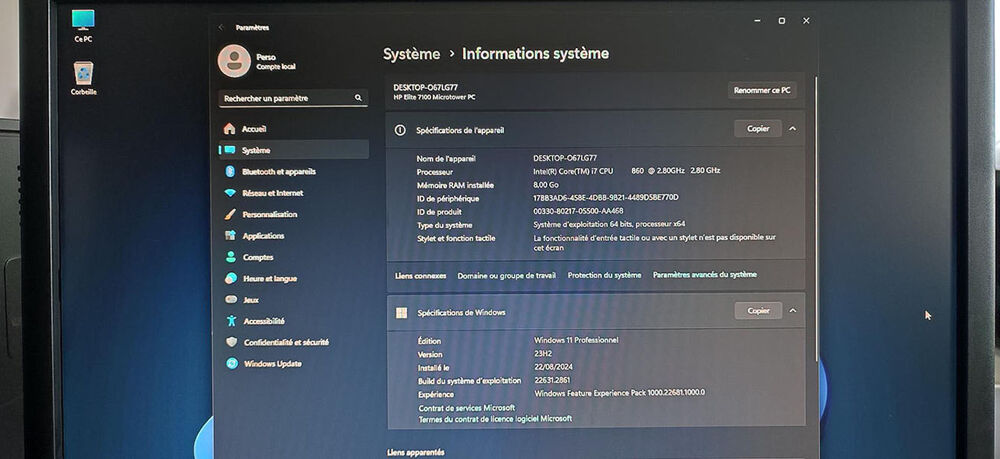The height and width of the screenshot is (459, 1000).
Task: Go to Confidentialité et sécurité settings
Action: [x=294, y=342]
